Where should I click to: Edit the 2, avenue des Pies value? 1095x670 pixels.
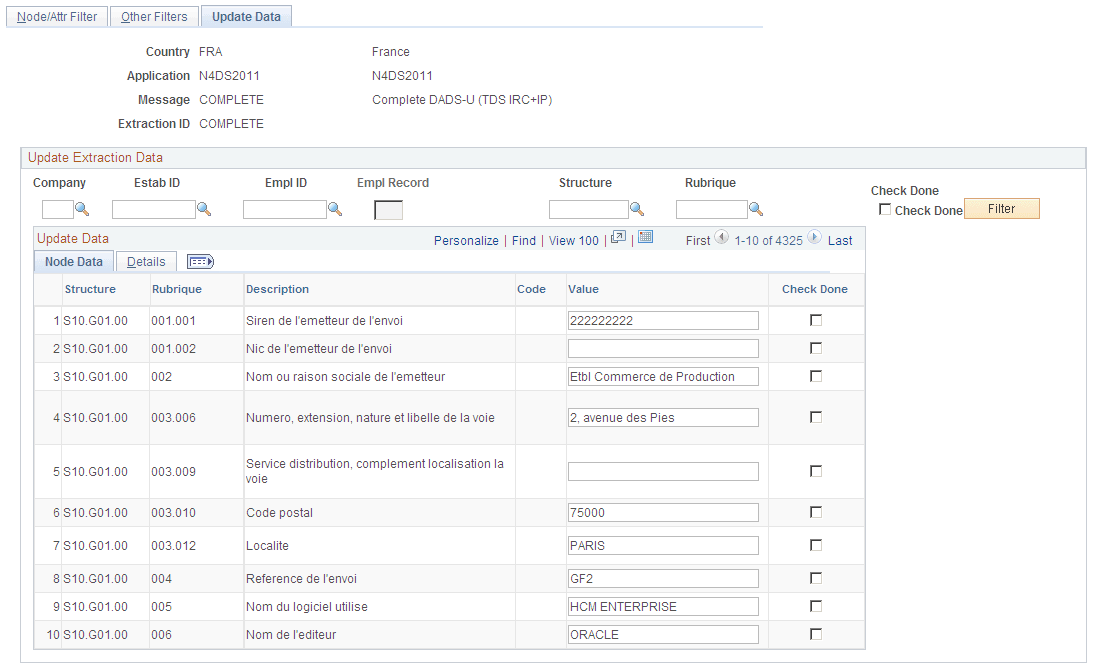[x=663, y=418]
